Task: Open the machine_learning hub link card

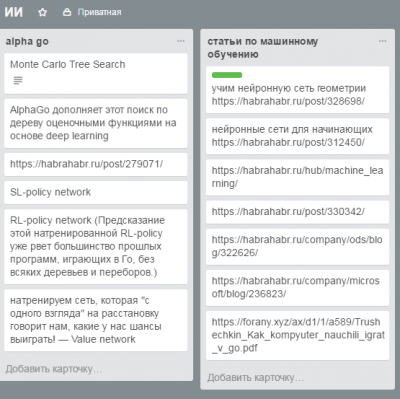Action: [x=297, y=177]
